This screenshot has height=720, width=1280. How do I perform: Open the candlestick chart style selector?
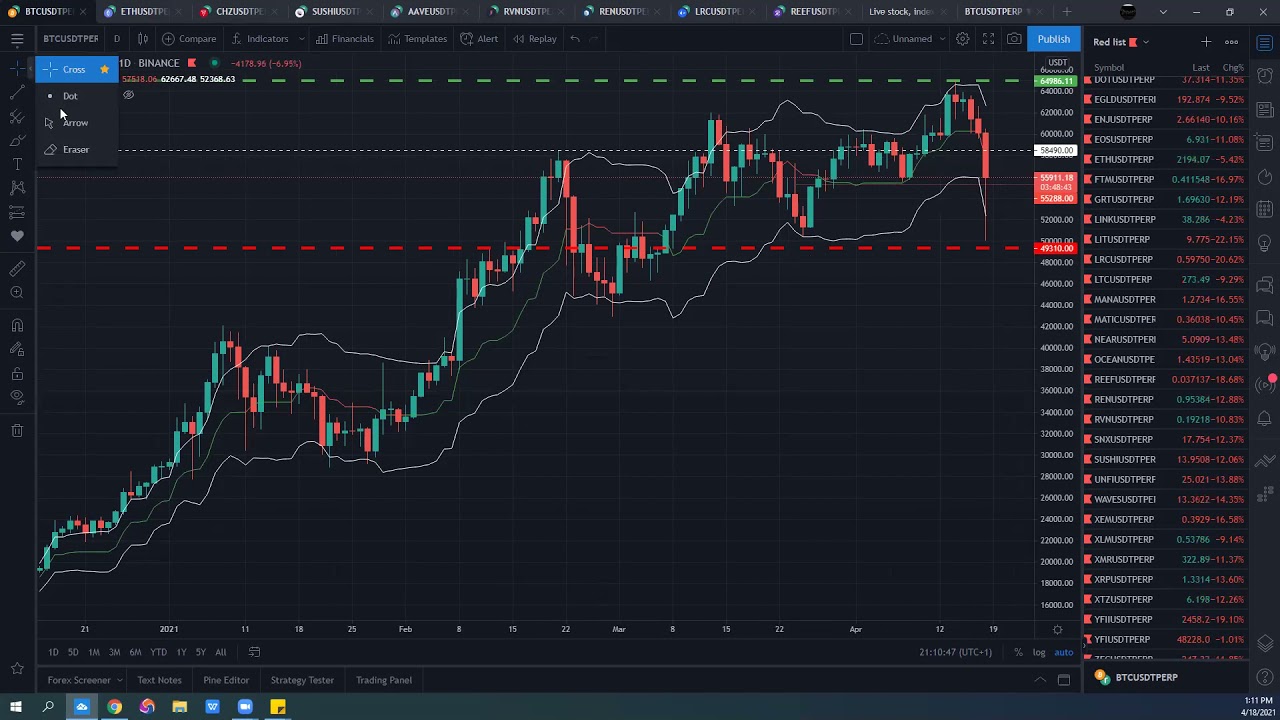(143, 39)
